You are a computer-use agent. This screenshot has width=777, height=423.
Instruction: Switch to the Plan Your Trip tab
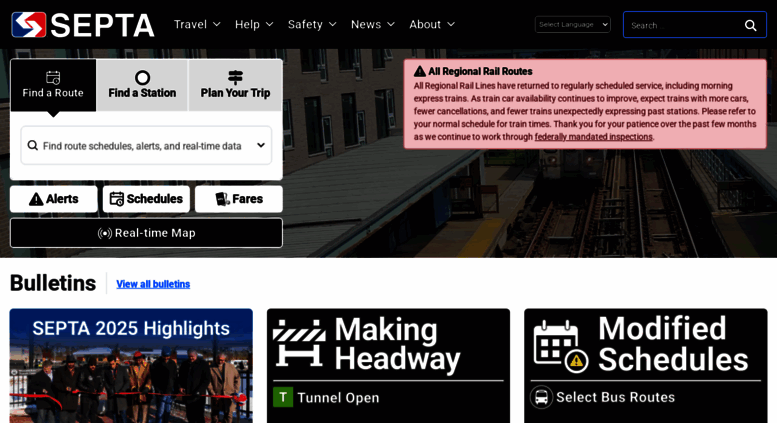(235, 85)
